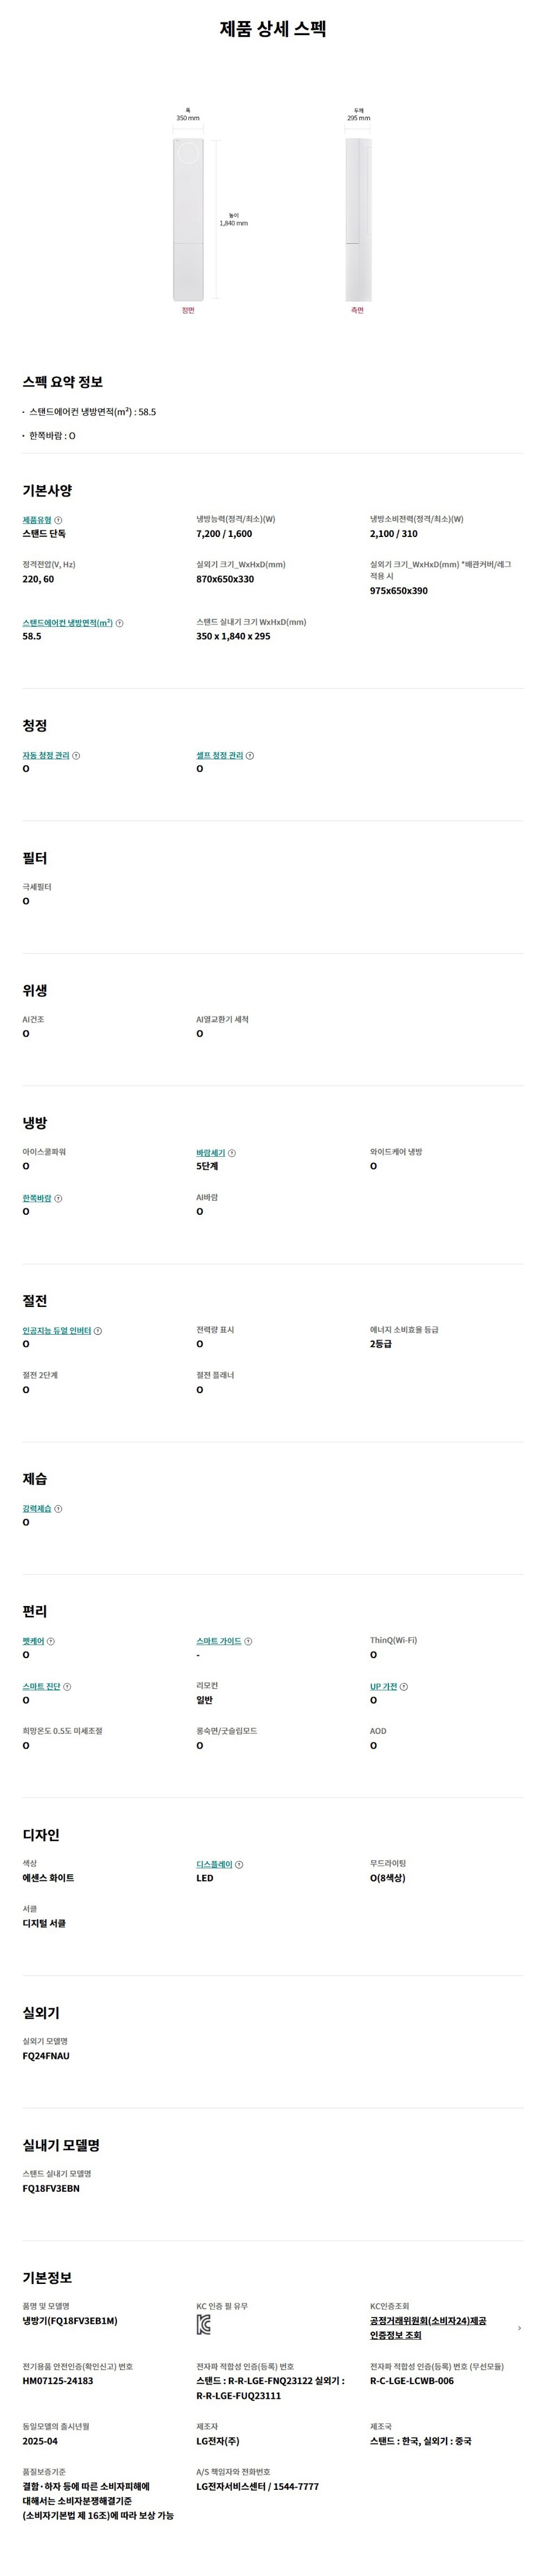Click the info icon beside 바람세기
This screenshot has width=546, height=2576.
pos(232,1153)
